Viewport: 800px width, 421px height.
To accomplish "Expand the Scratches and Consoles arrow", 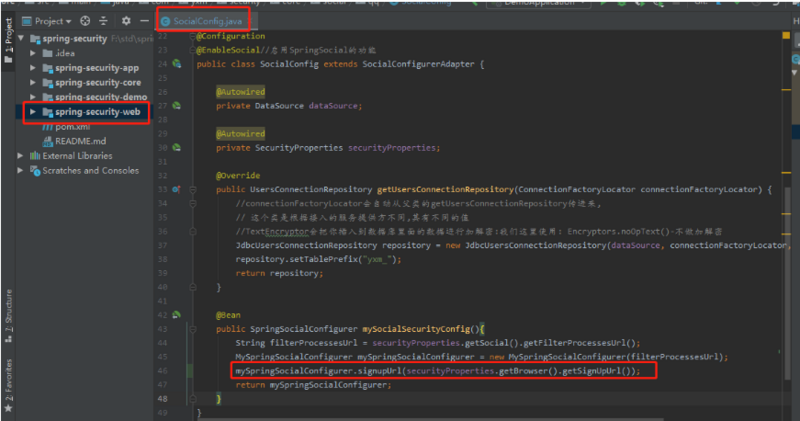I will click(20, 170).
